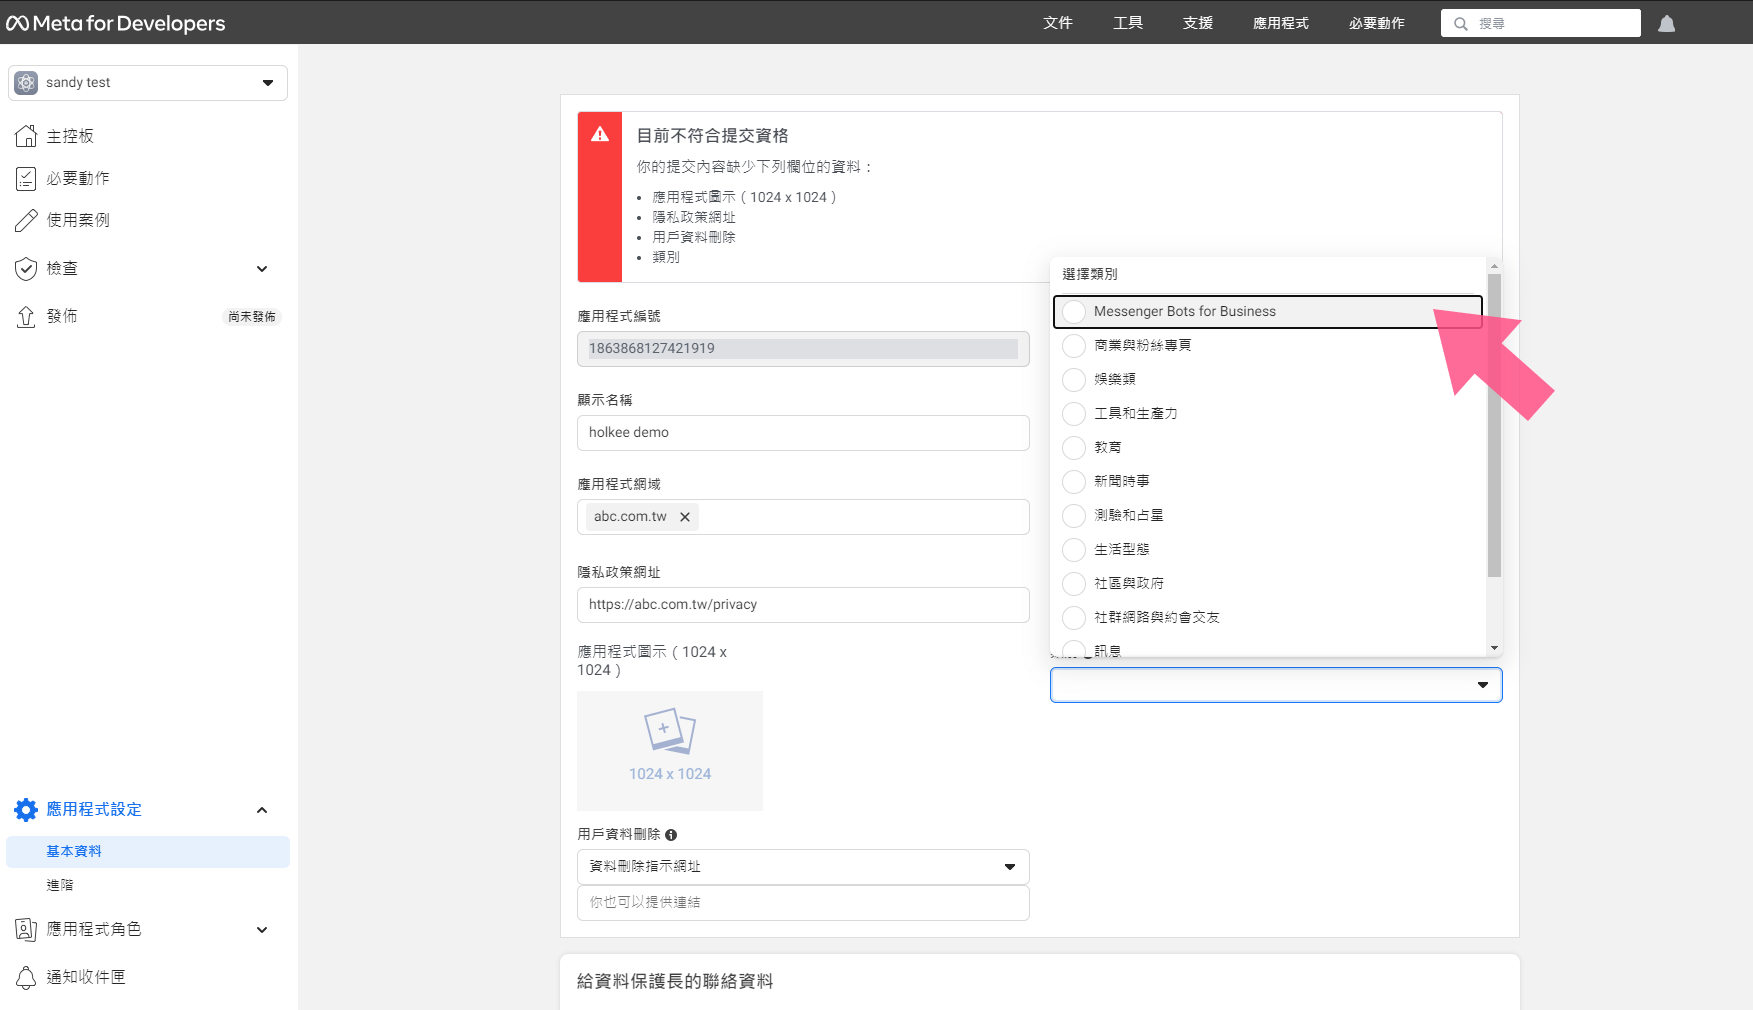Click the category list scroll up arrow
The width and height of the screenshot is (1753, 1010).
click(x=1494, y=266)
